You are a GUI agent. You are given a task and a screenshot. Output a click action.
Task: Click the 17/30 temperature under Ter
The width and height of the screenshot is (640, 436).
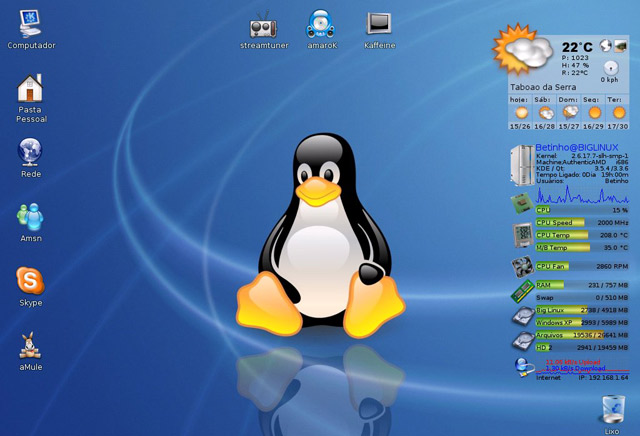(618, 127)
